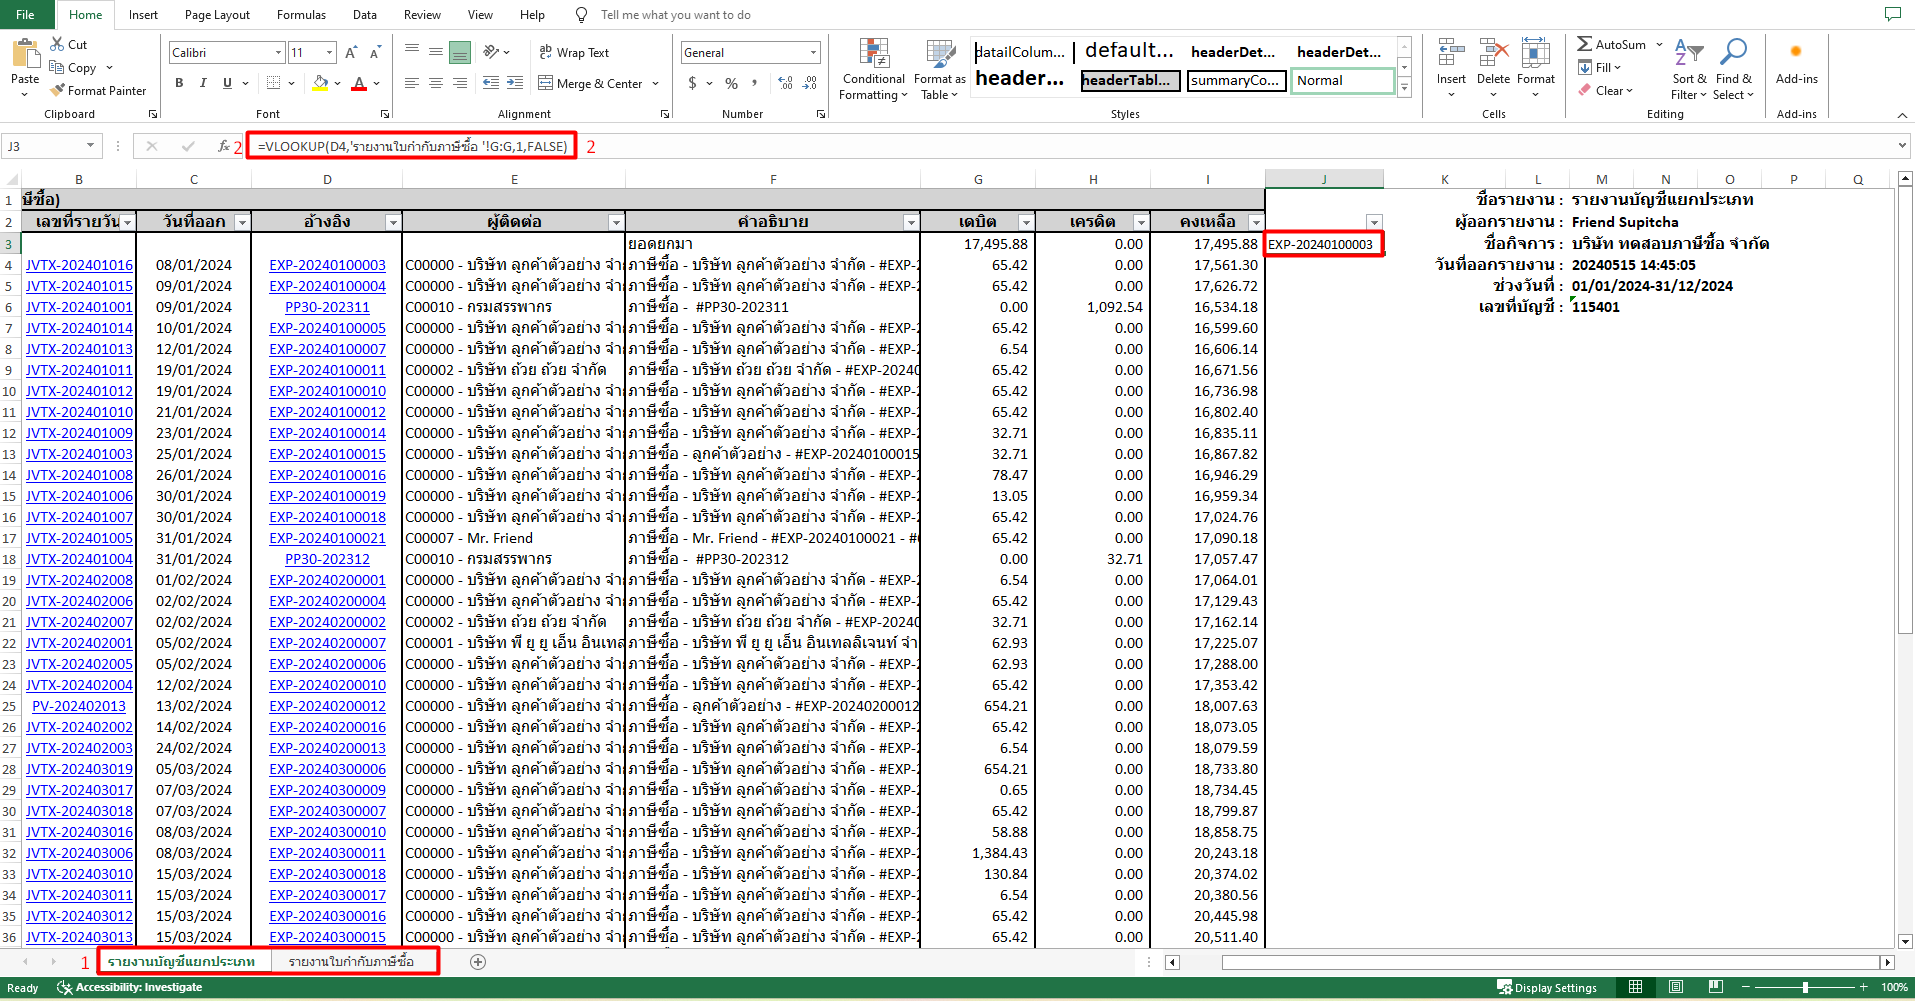Switch to the Review tab
This screenshot has width=1915, height=1001.
click(422, 15)
